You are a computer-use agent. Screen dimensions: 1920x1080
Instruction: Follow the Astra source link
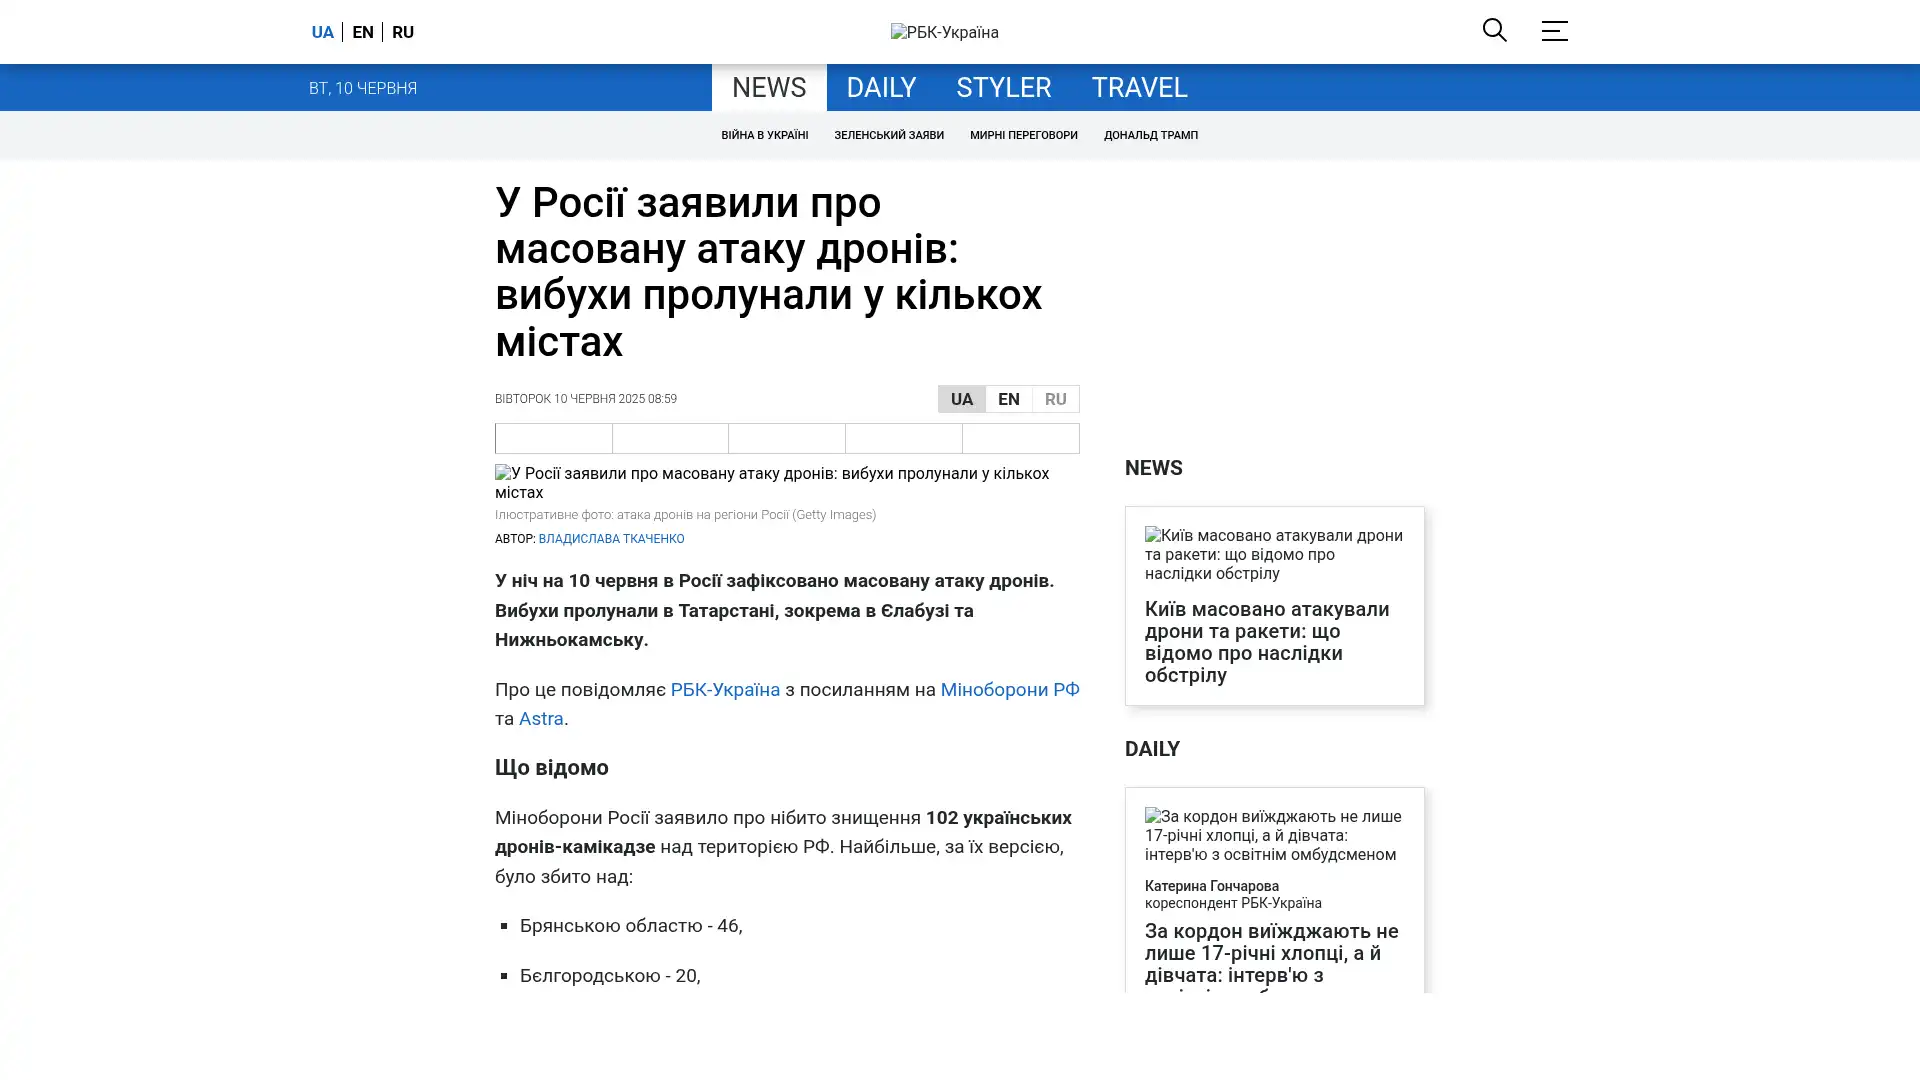tap(541, 719)
